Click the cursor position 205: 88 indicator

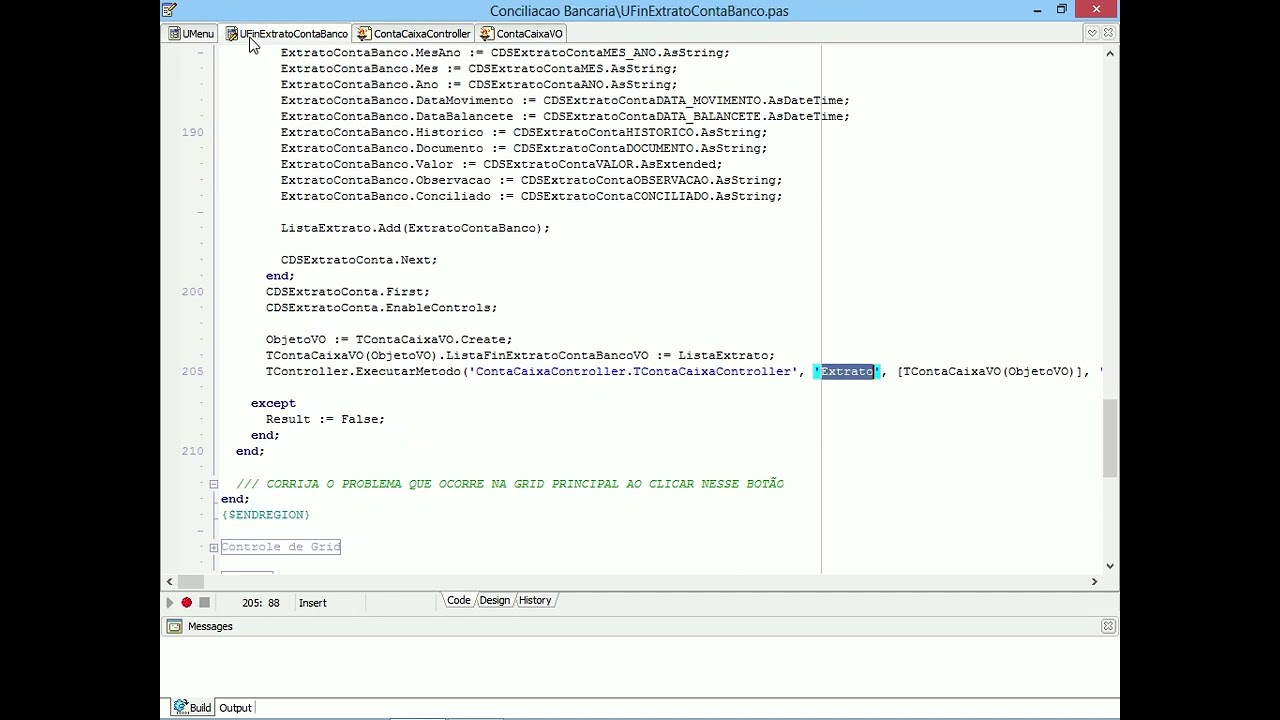pyautogui.click(x=261, y=602)
